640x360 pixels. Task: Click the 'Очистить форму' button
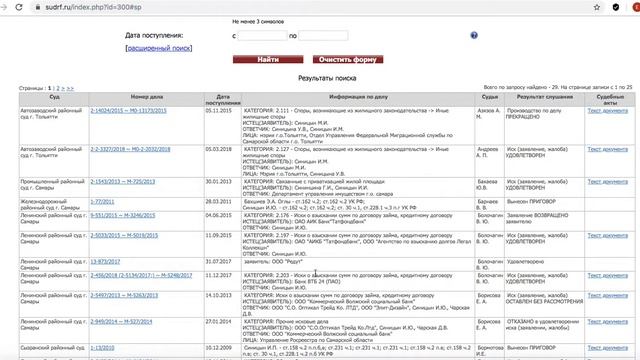tap(348, 60)
